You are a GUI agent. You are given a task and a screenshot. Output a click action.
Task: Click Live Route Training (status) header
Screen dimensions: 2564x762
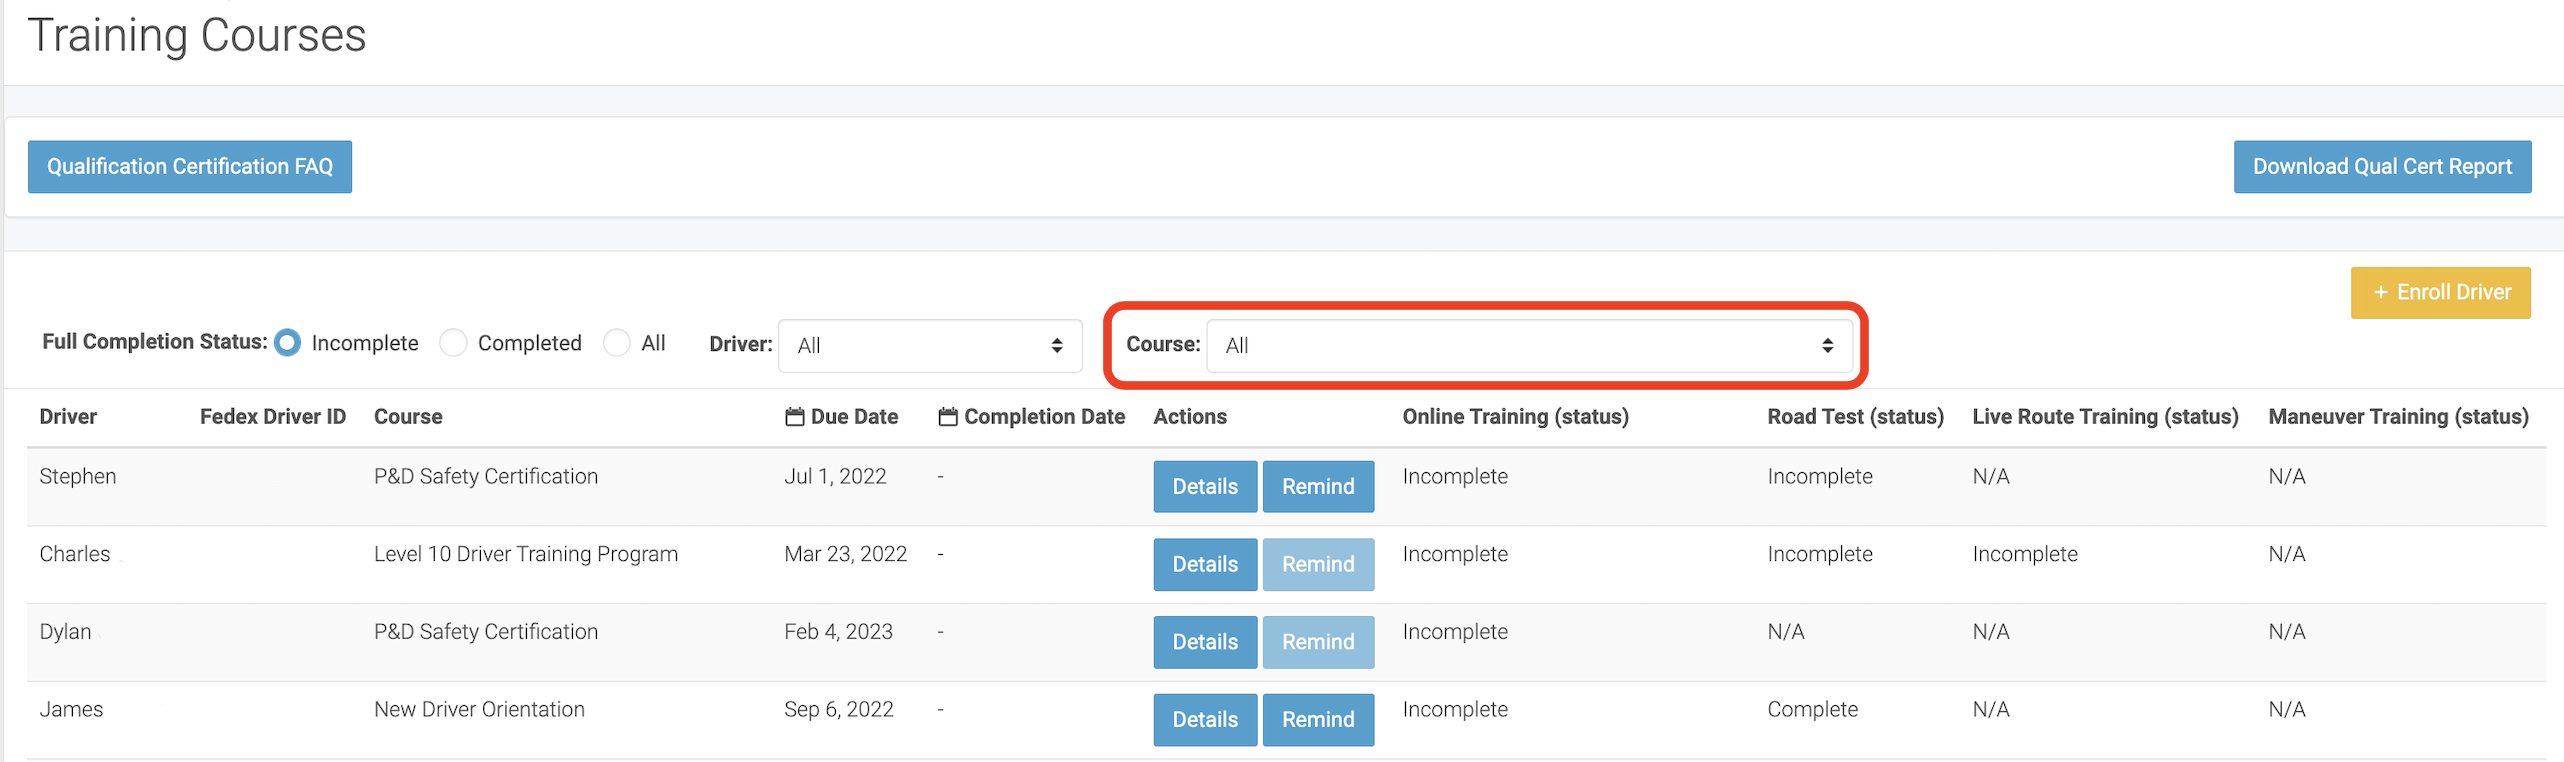coord(2105,417)
